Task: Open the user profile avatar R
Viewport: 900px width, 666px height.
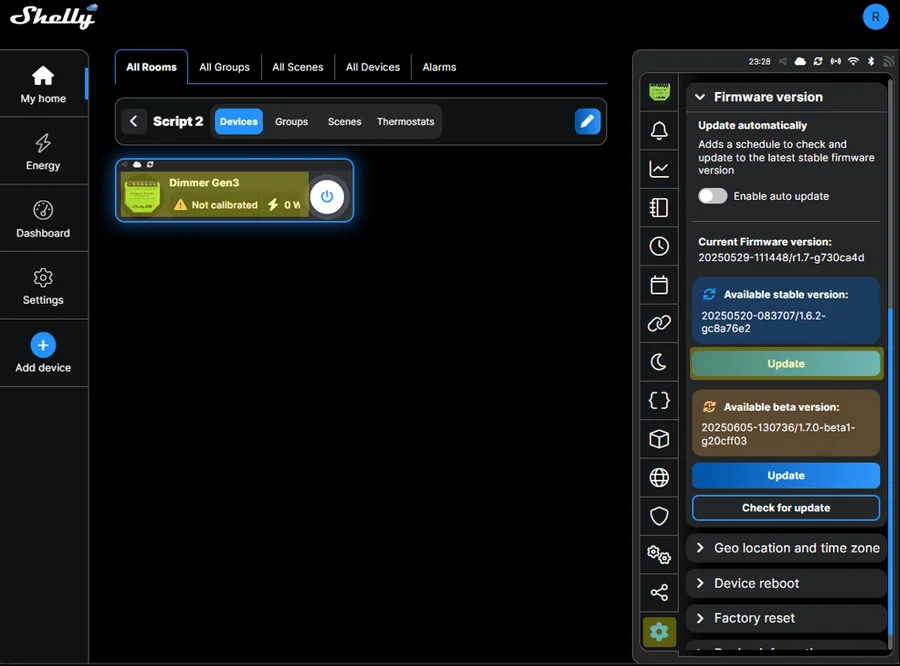Action: 875,17
